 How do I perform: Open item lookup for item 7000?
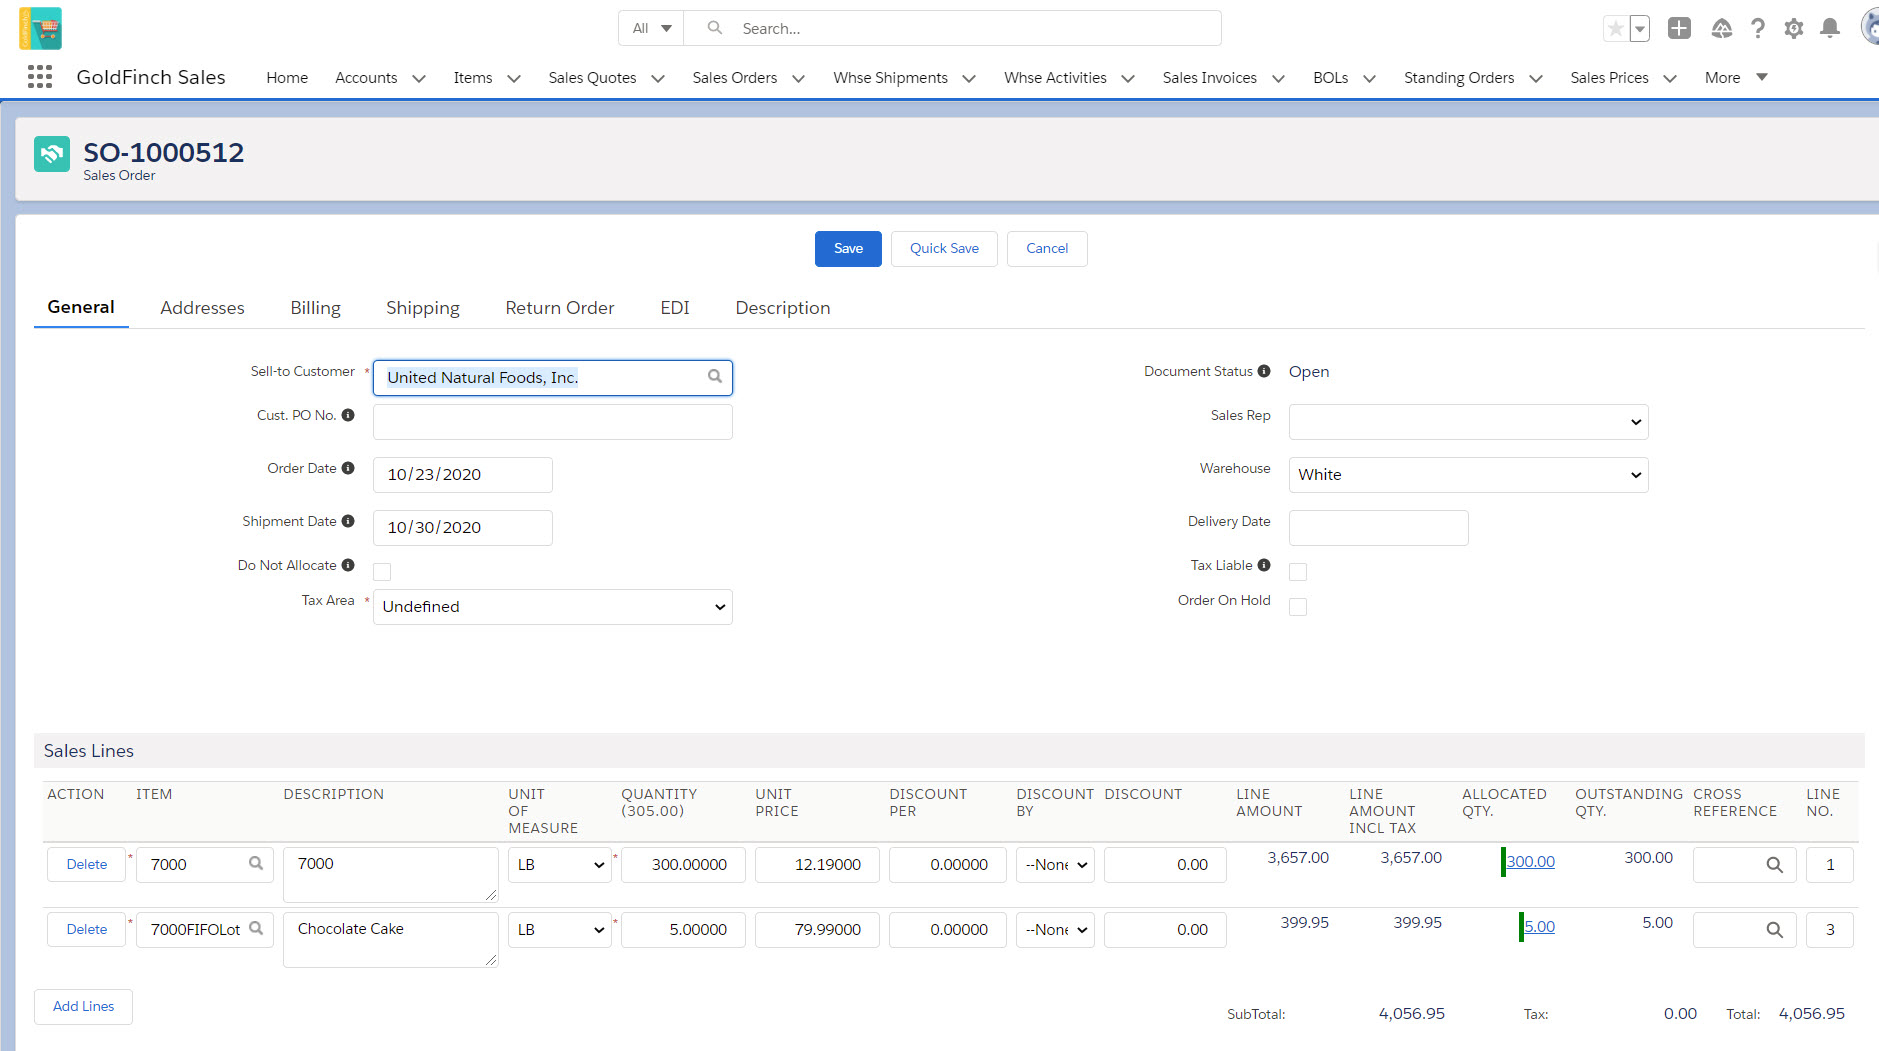coord(256,864)
